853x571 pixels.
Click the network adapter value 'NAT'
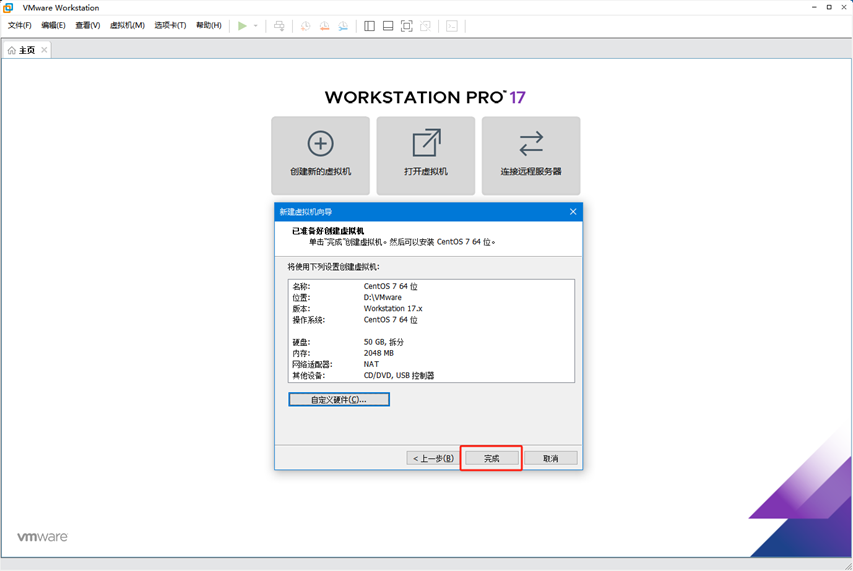[x=371, y=364]
